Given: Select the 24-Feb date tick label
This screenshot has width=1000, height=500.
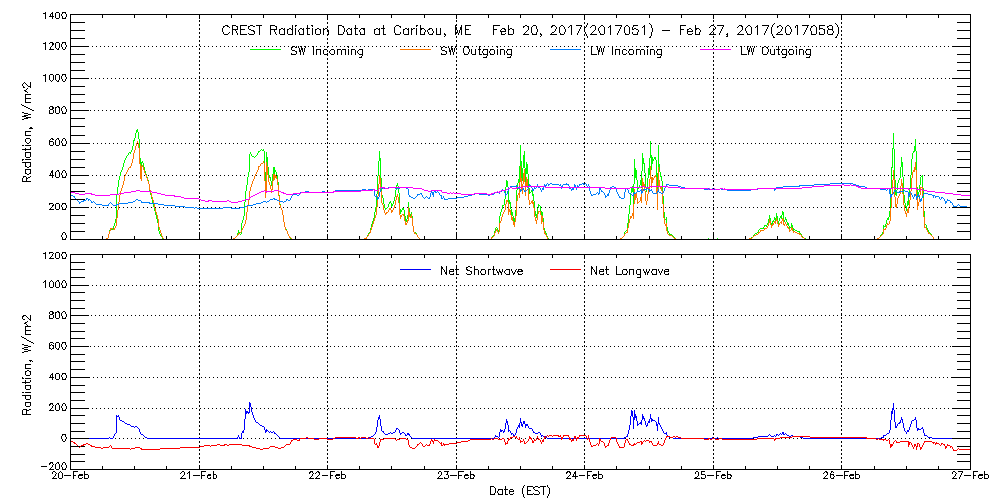Looking at the screenshot, I should pos(585,477).
